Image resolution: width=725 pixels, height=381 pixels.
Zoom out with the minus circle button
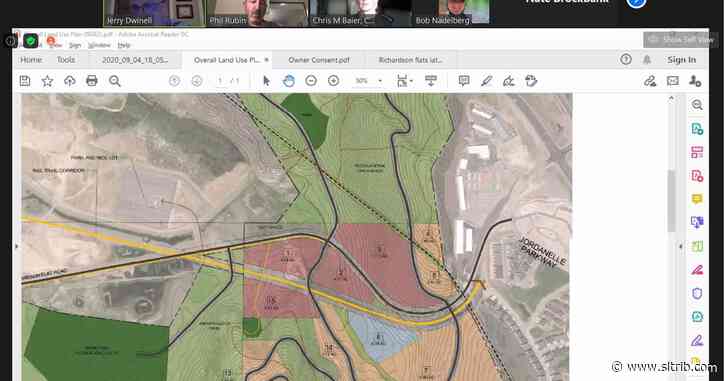(311, 81)
